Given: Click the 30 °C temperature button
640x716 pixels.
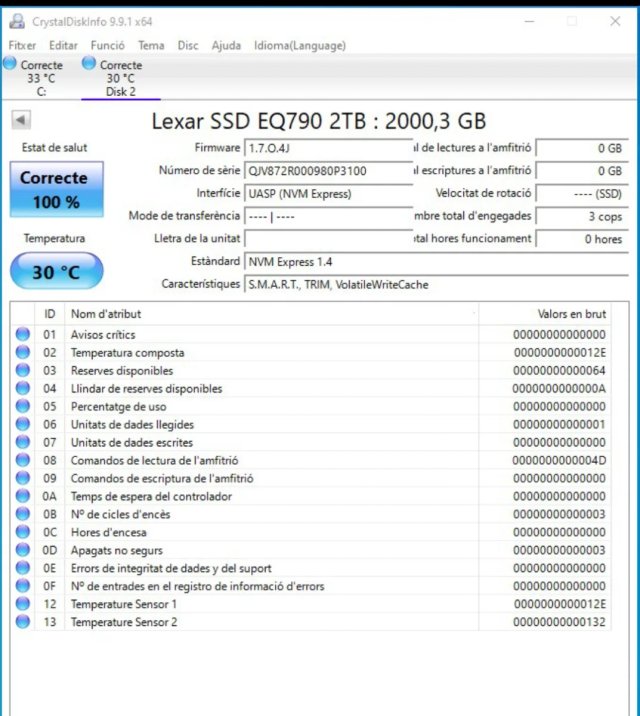Looking at the screenshot, I should click(57, 271).
